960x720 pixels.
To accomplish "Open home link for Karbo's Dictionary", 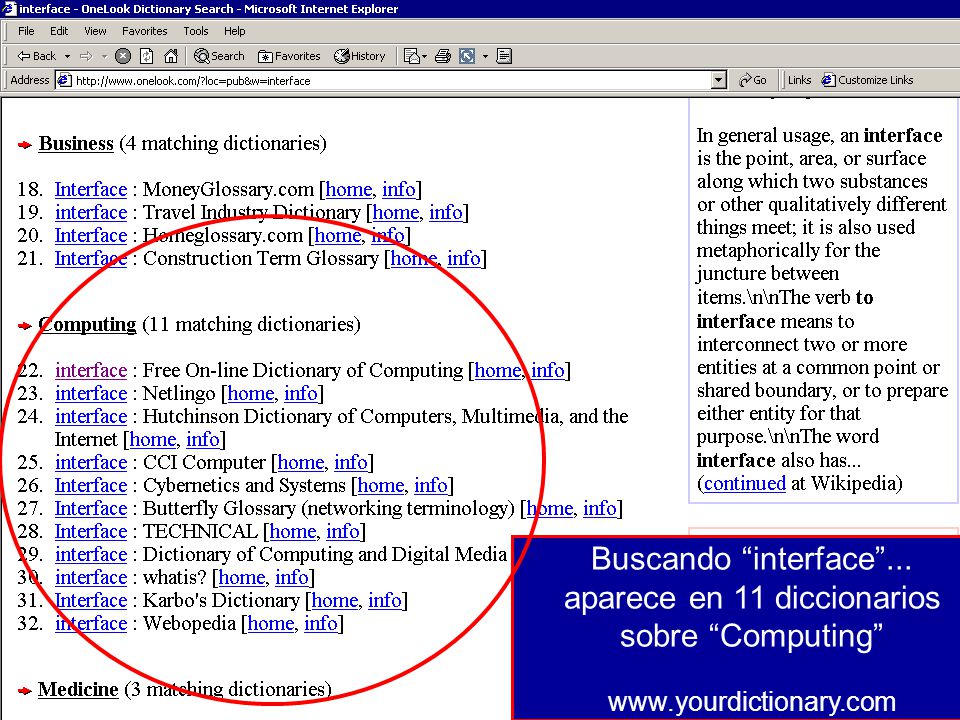I will point(335,601).
